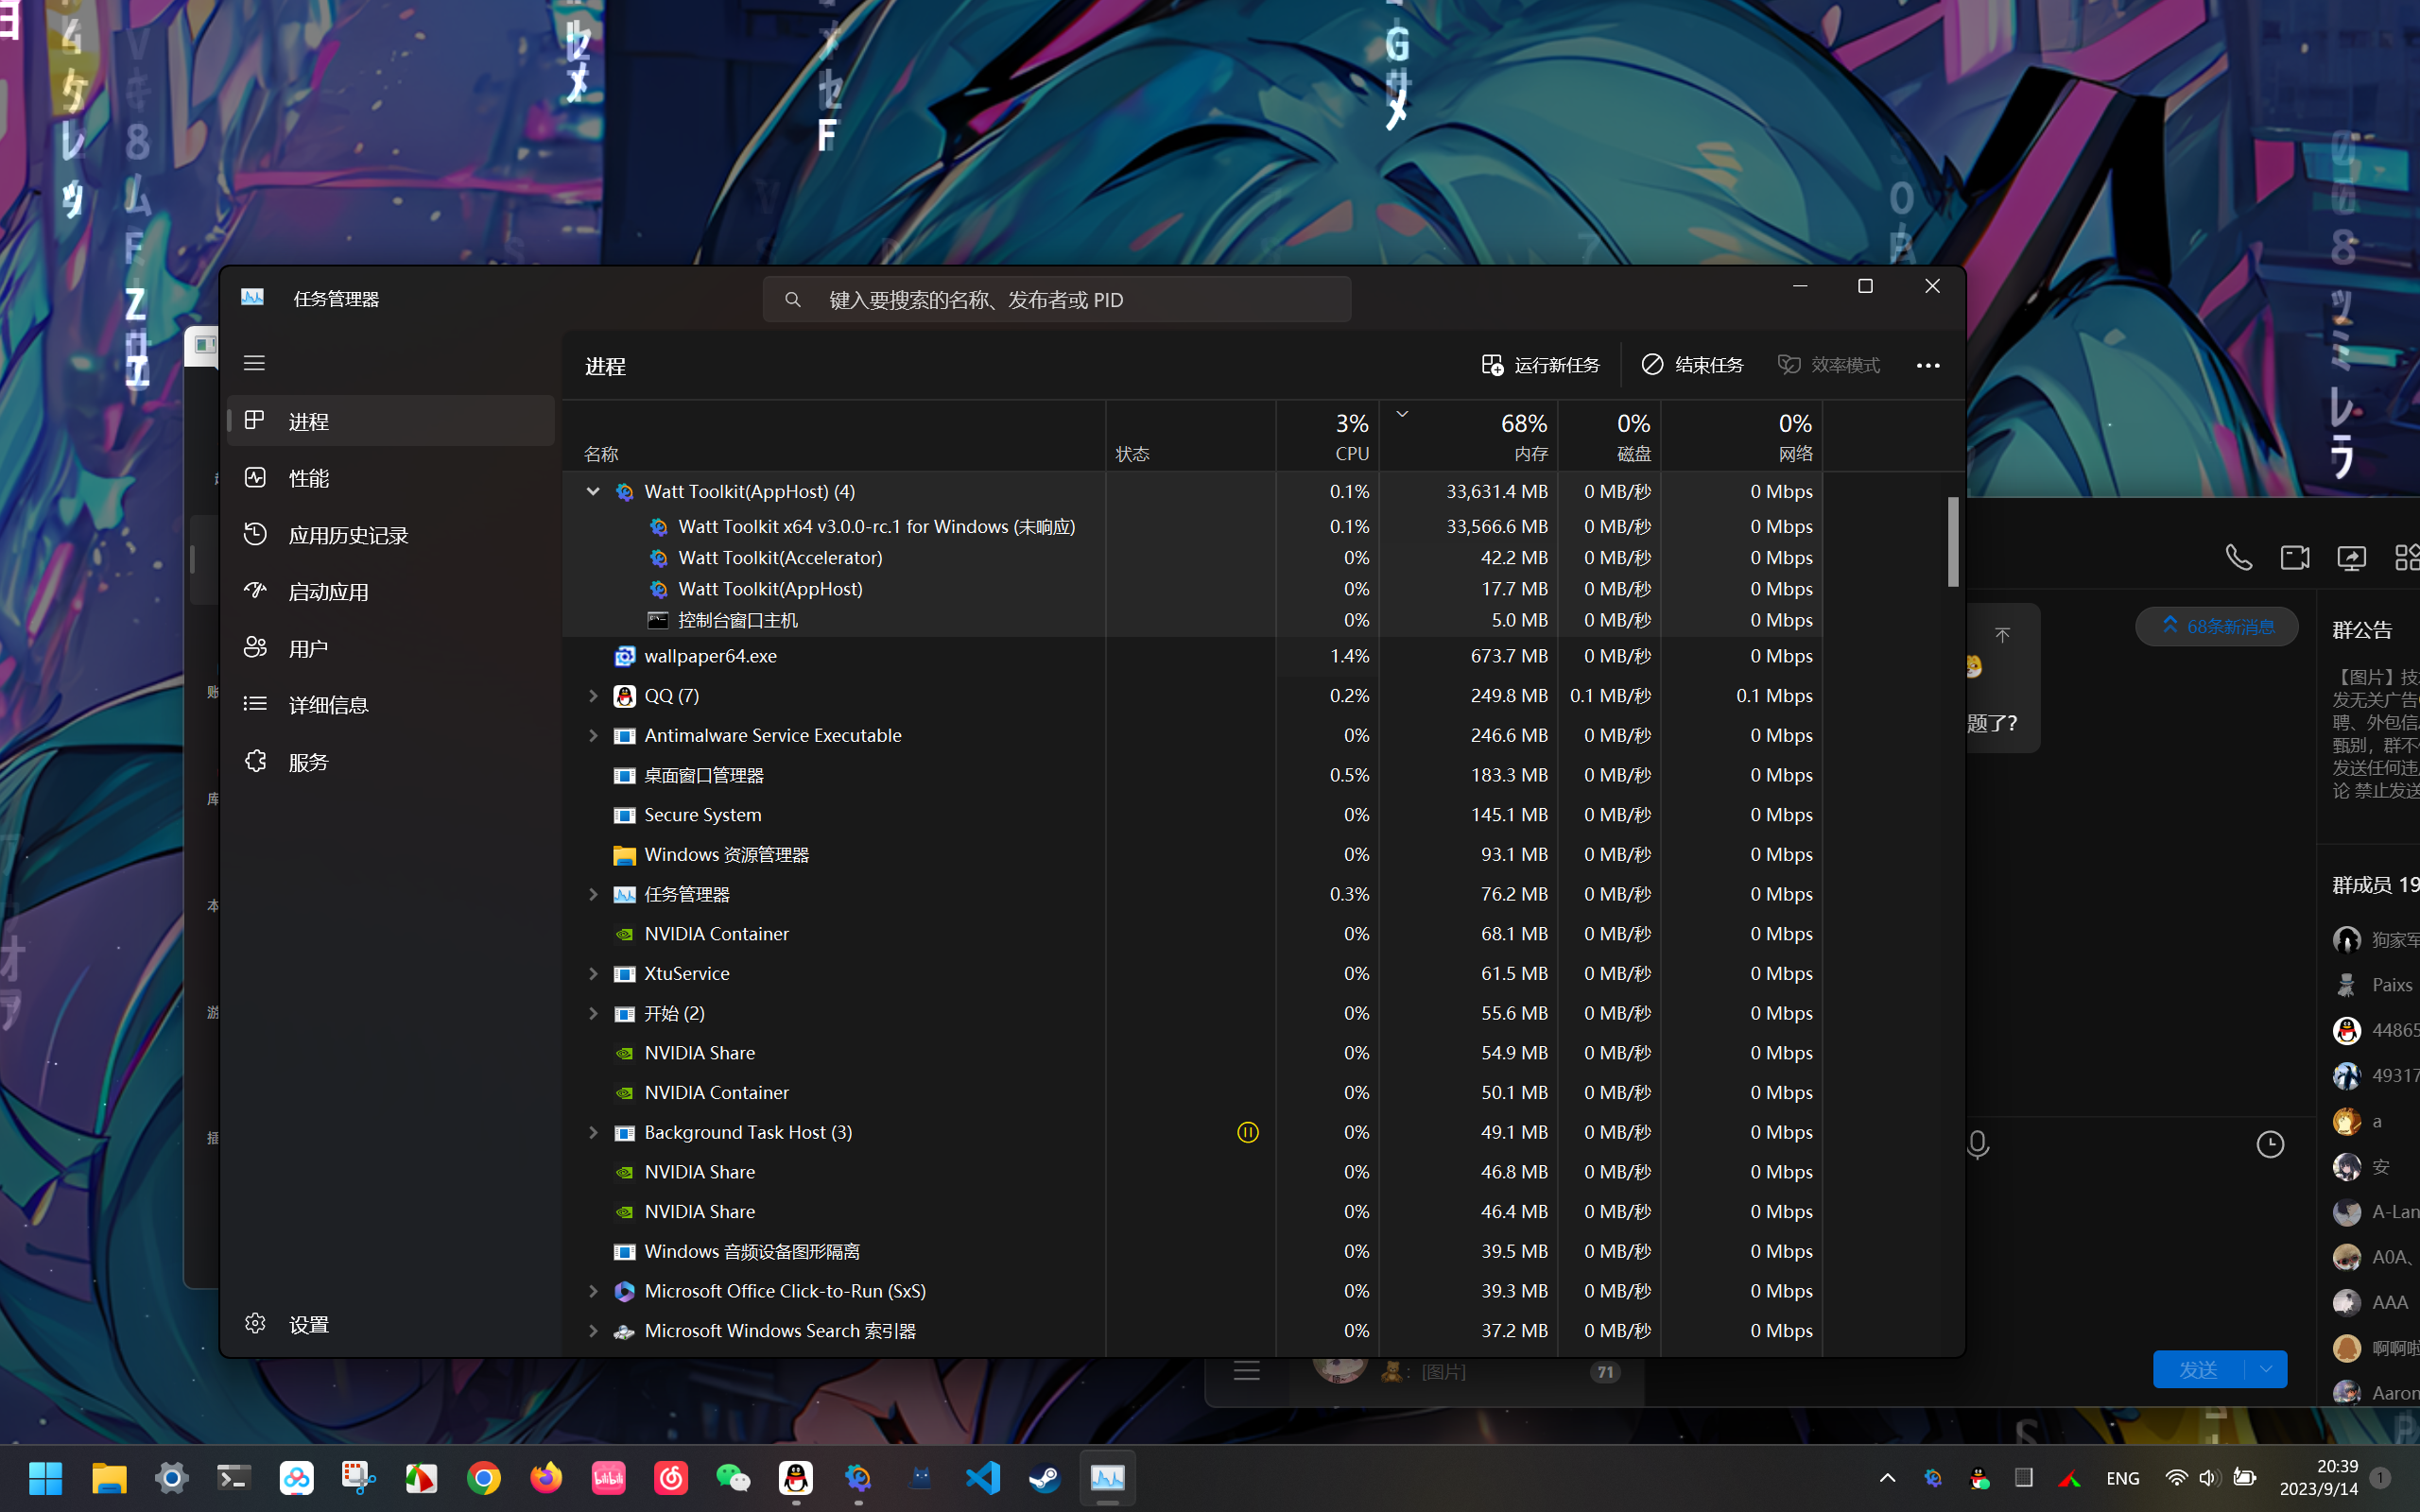
Task: Open the 性能 panel in the sidebar
Action: 311,477
